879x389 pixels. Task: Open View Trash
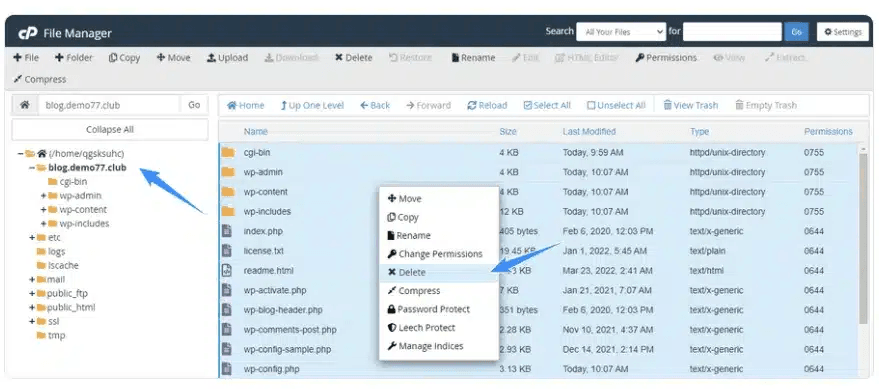pyautogui.click(x=691, y=105)
